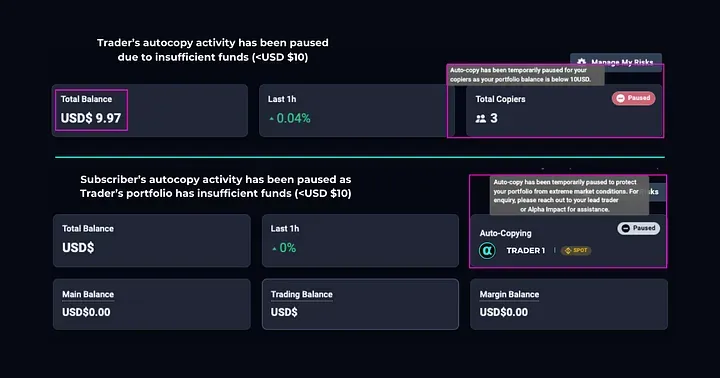
Task: Click the Alpha Impact trader logo icon
Action: pyautogui.click(x=487, y=251)
